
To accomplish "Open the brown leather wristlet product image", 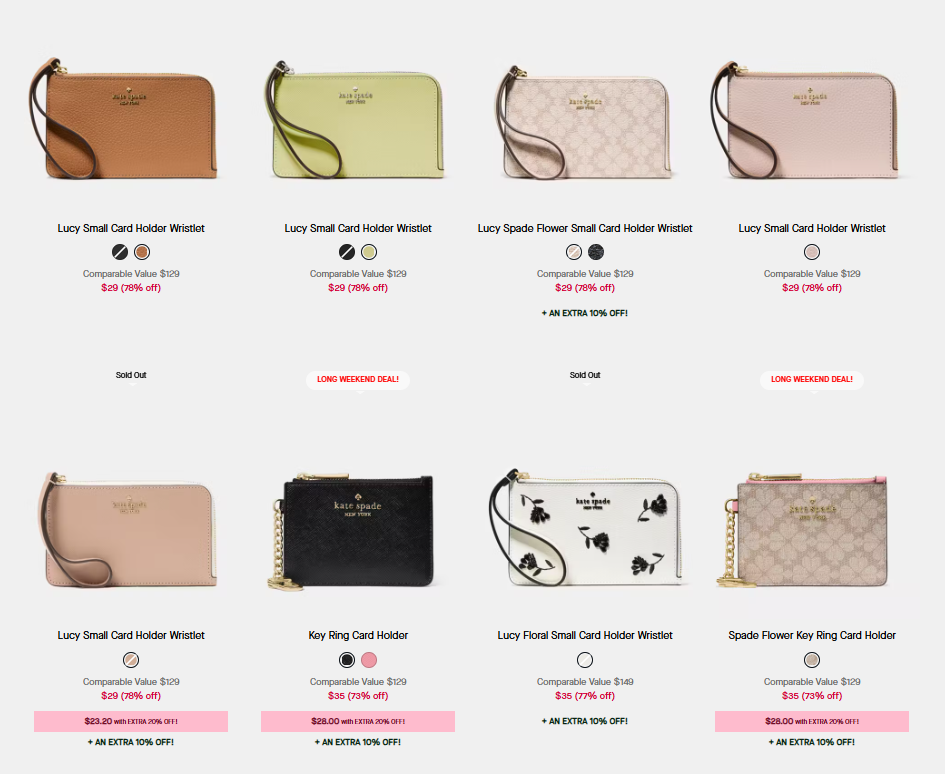I will click(124, 119).
